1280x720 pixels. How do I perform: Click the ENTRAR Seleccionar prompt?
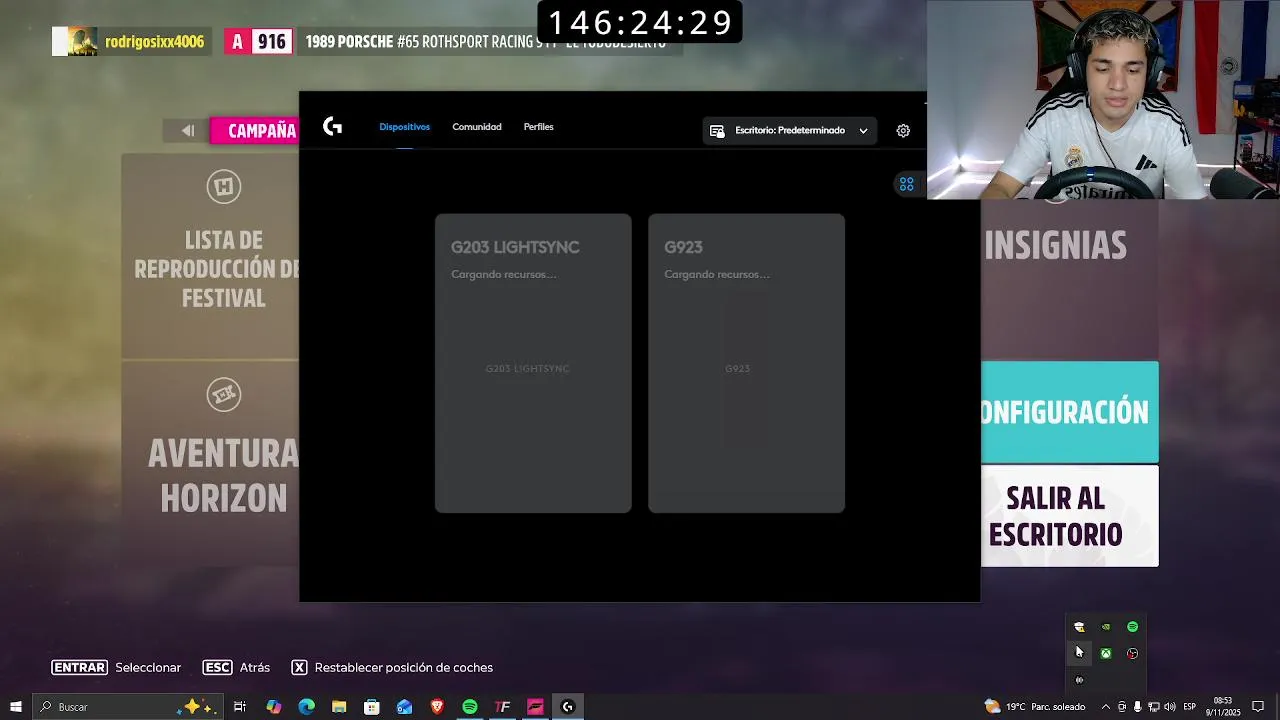(117, 668)
